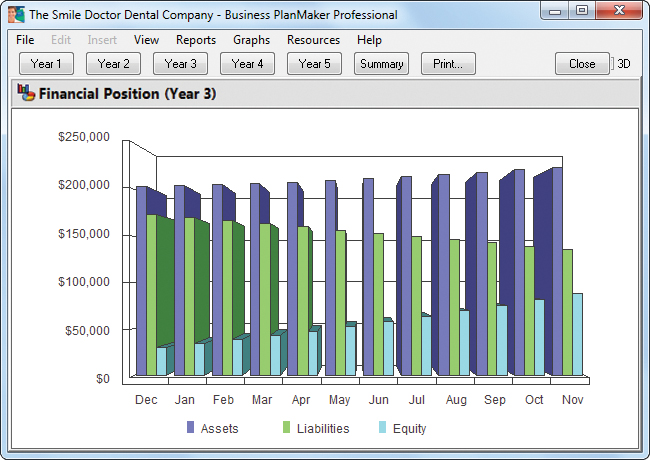This screenshot has width=650, height=460.
Task: Click the Equity legend color swatch
Action: 382,428
